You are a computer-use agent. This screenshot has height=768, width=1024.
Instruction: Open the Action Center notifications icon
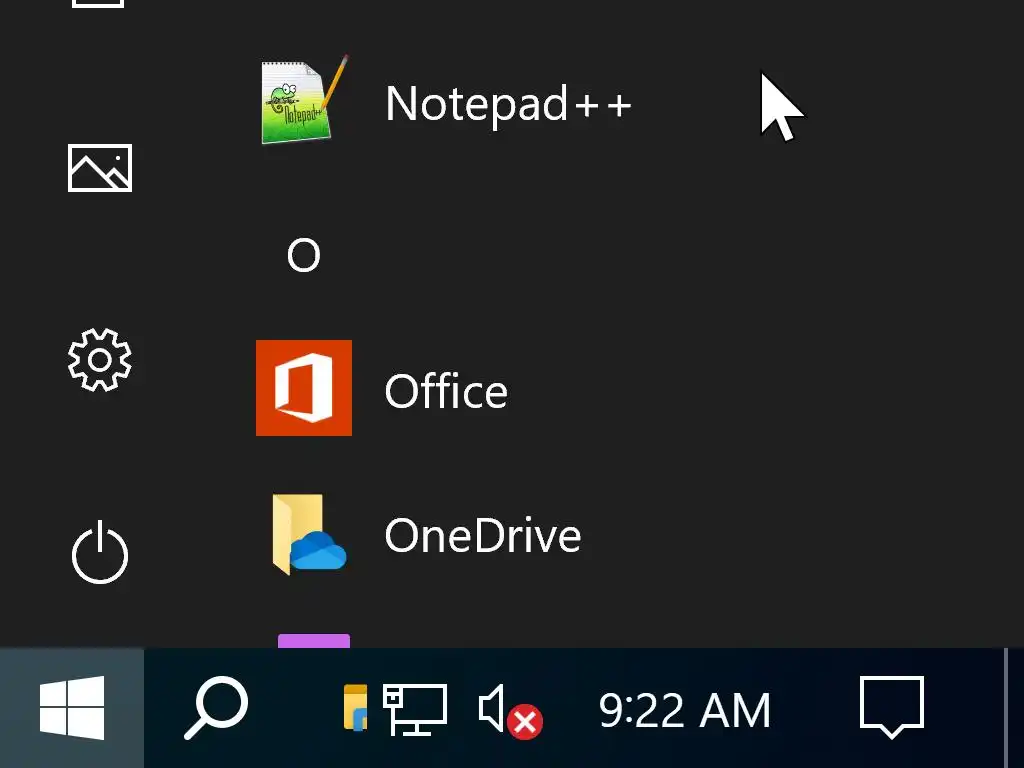pos(892,708)
